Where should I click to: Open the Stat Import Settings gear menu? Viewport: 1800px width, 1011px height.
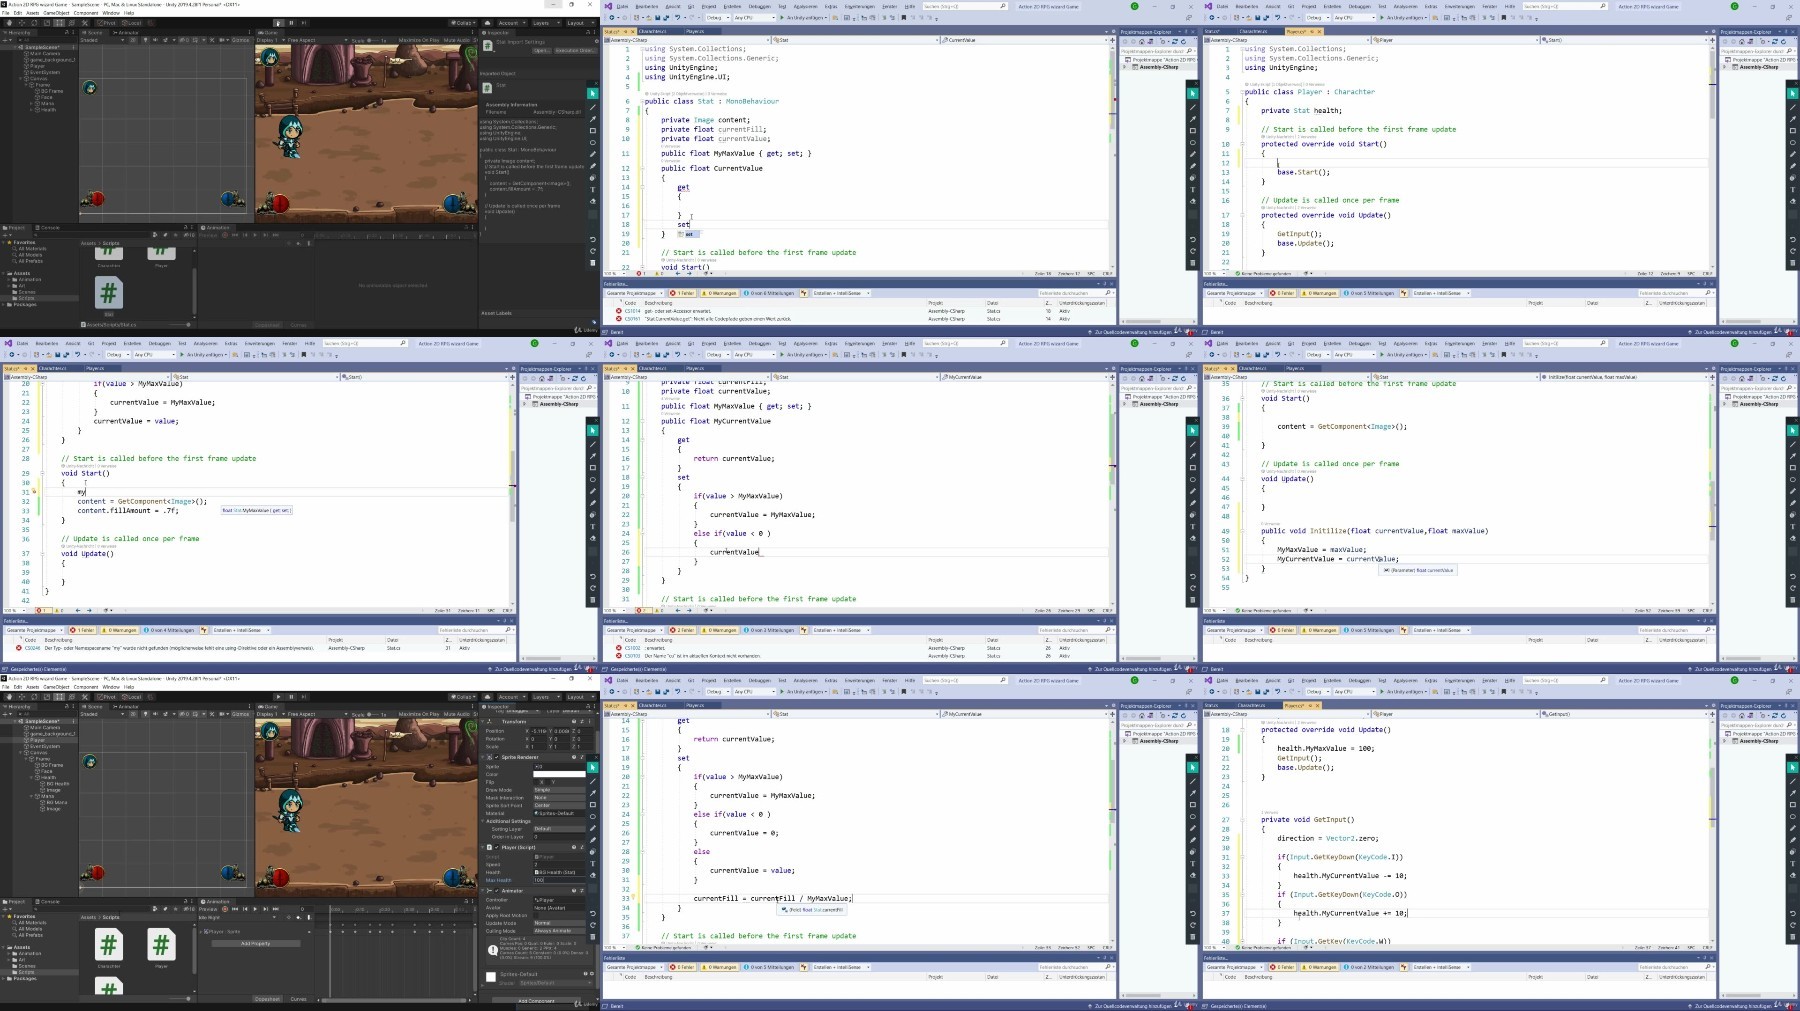[x=597, y=41]
